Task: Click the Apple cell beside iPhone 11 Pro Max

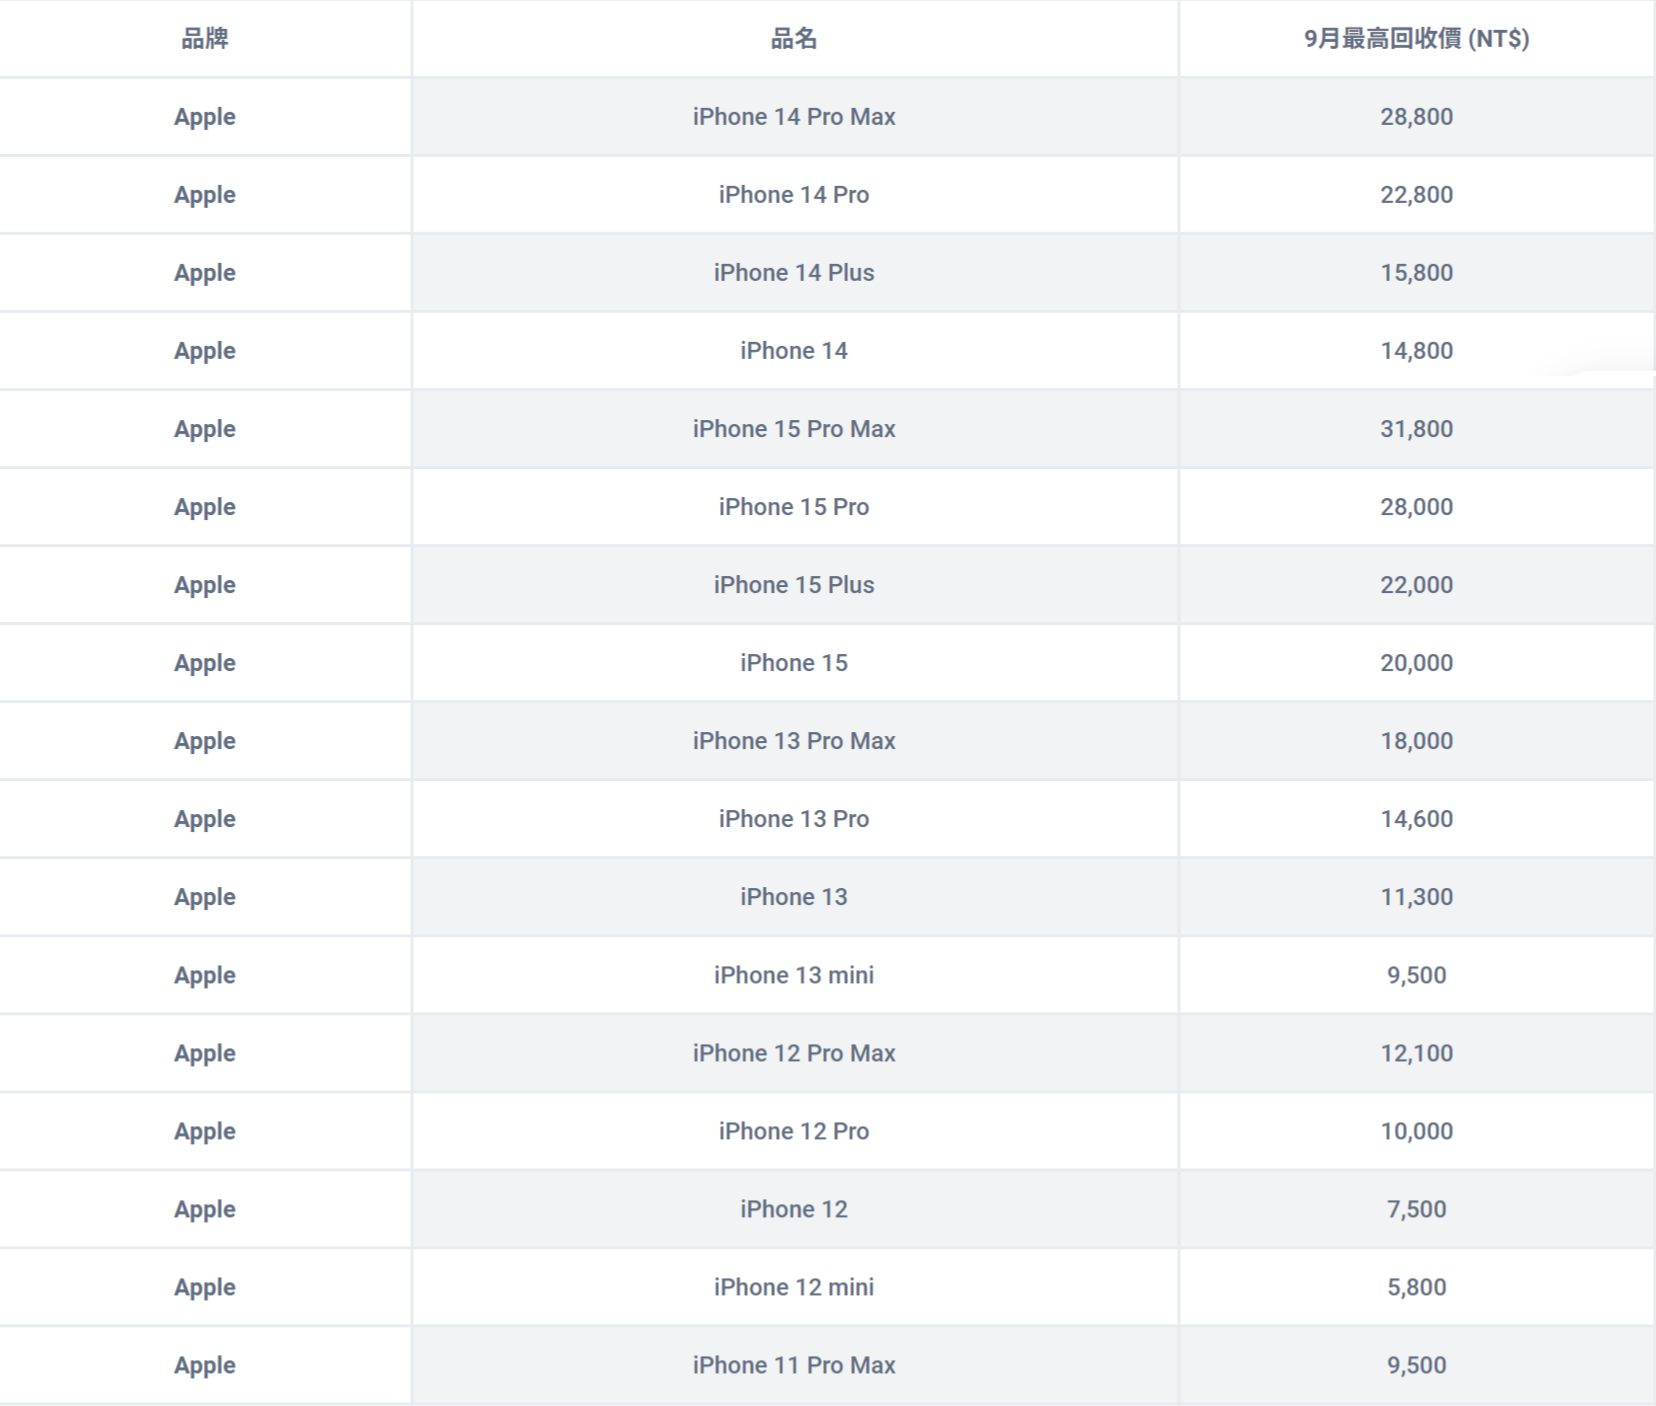Action: coord(205,1365)
